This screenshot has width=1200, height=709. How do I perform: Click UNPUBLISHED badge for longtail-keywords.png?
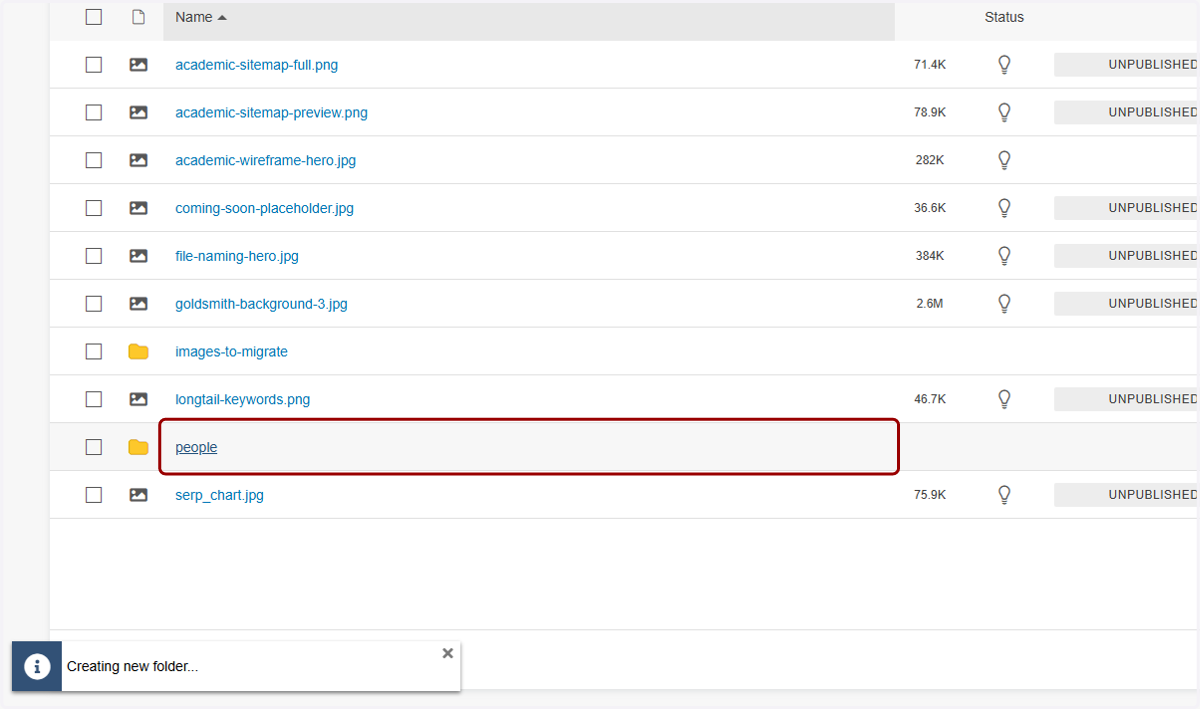click(1127, 399)
